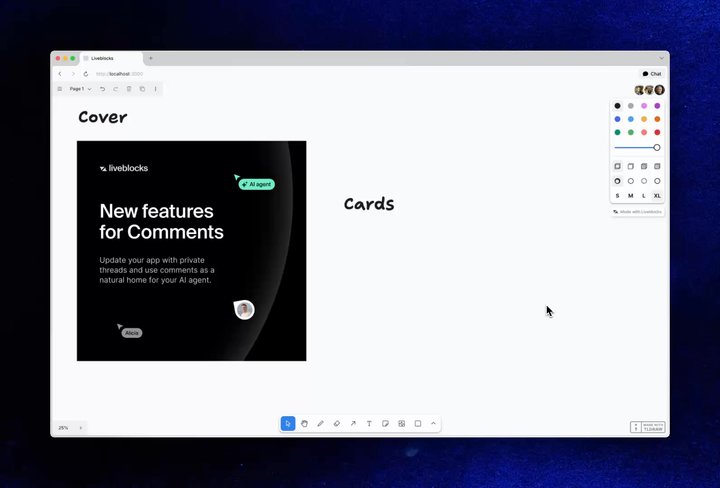Pick the light violet color swatch
Screen dimensions: 720x488
pyautogui.click(x=644, y=106)
